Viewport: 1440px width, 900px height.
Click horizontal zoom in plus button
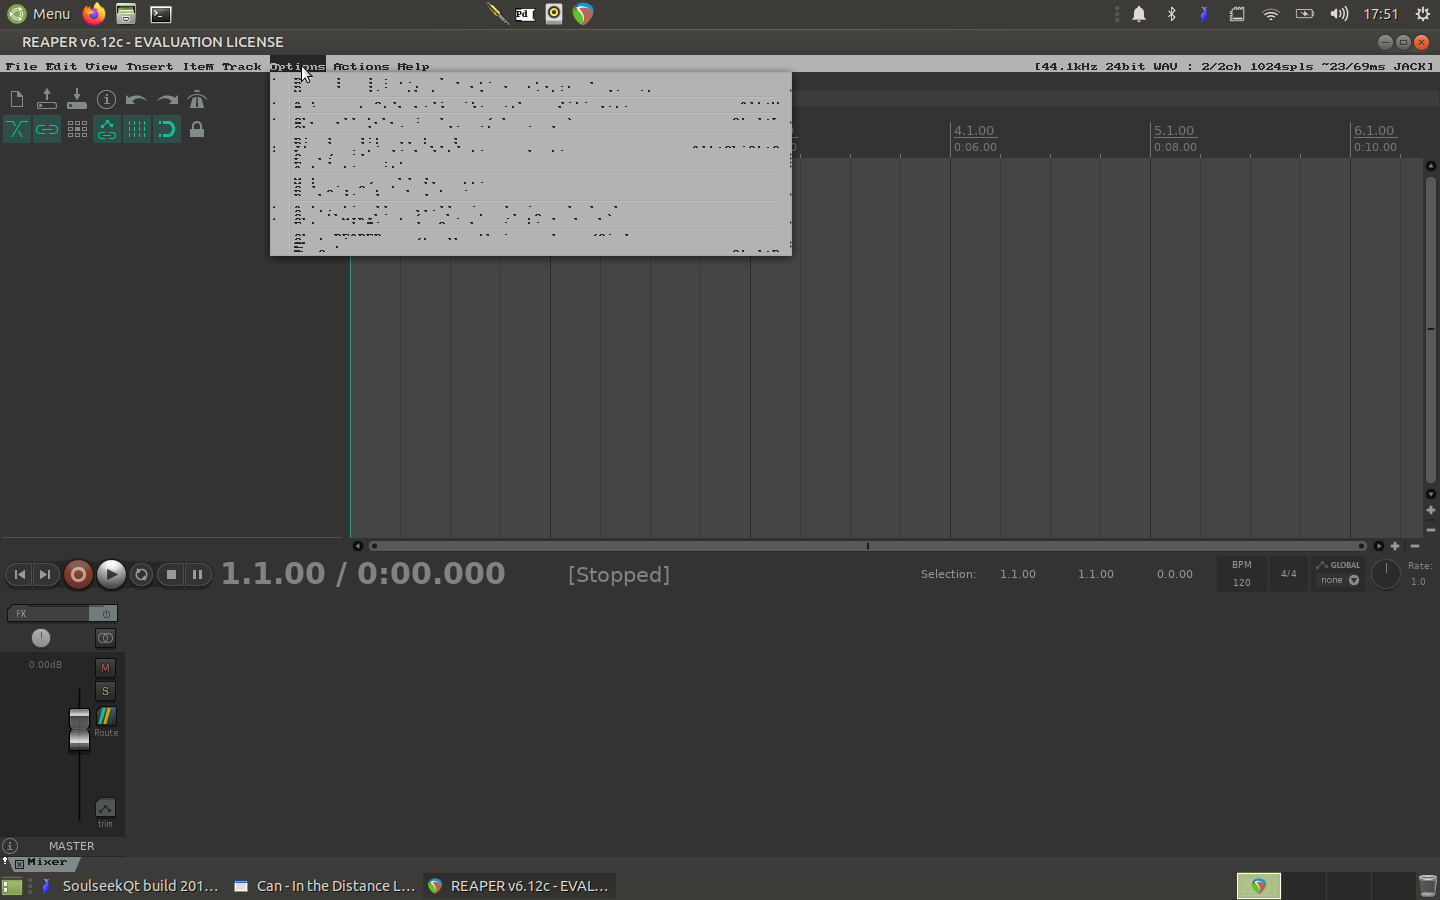pos(1395,546)
